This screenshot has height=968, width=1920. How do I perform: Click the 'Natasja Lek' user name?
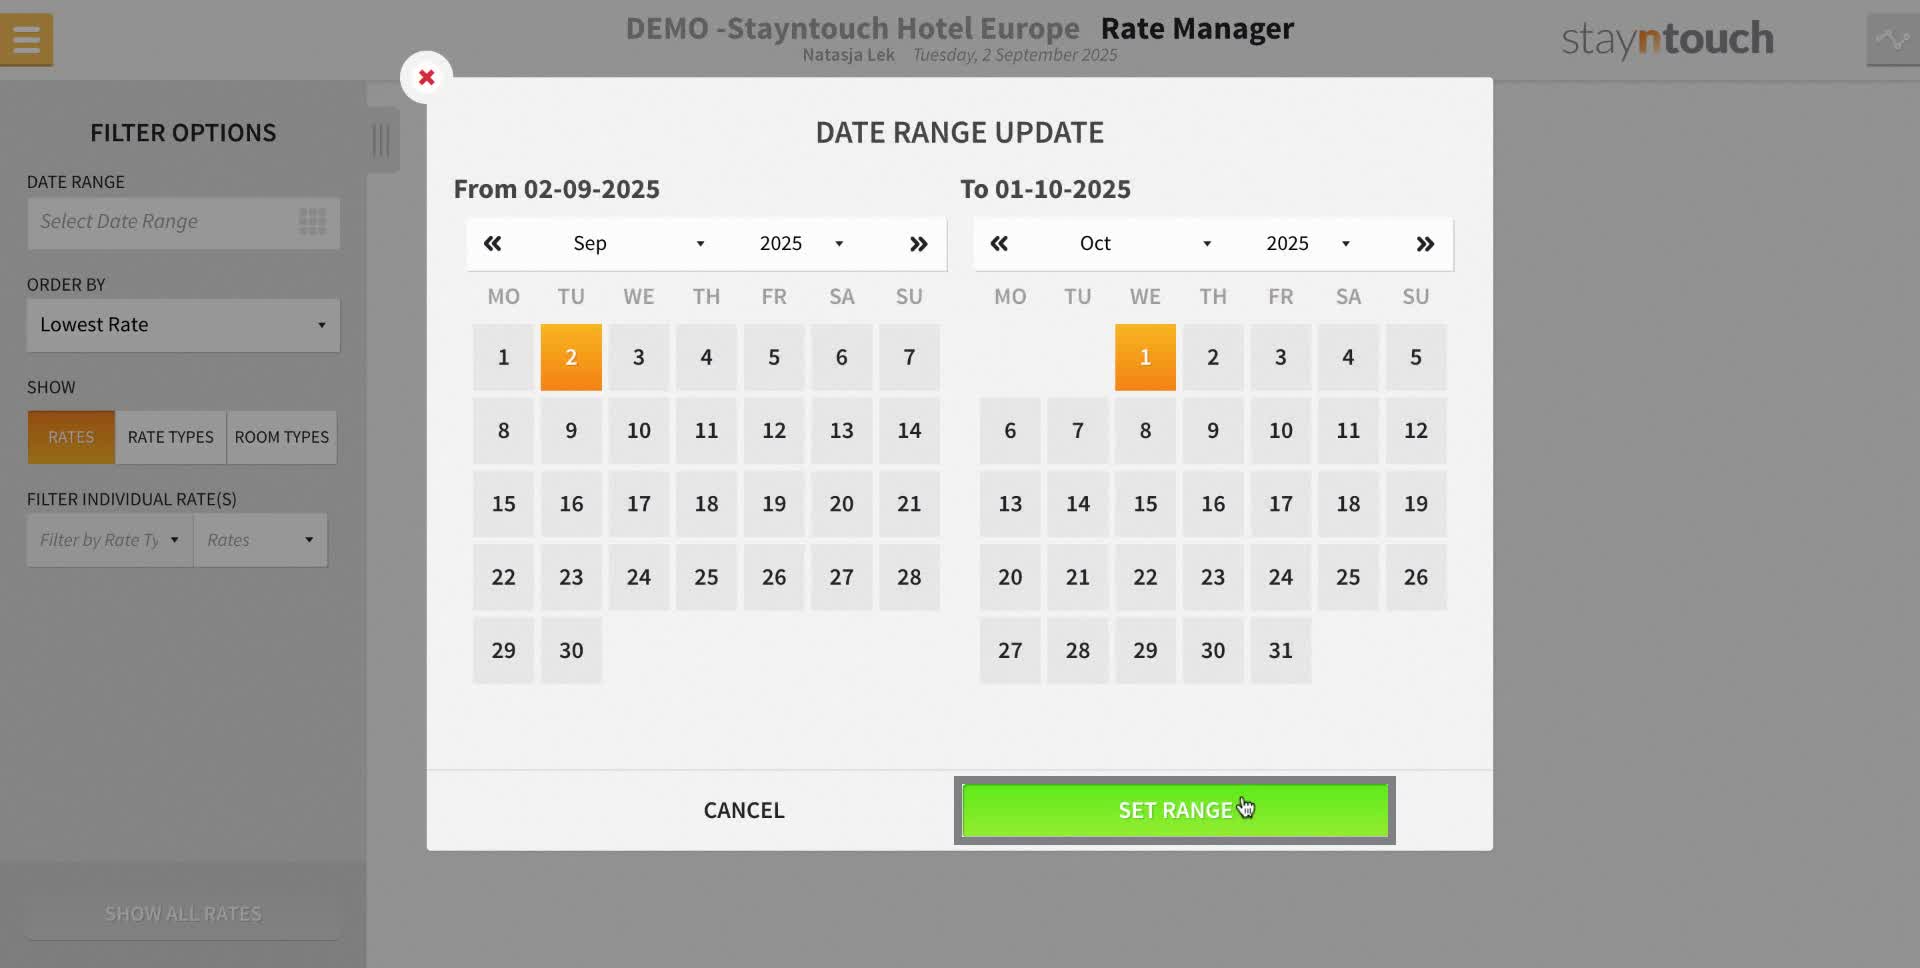848,55
